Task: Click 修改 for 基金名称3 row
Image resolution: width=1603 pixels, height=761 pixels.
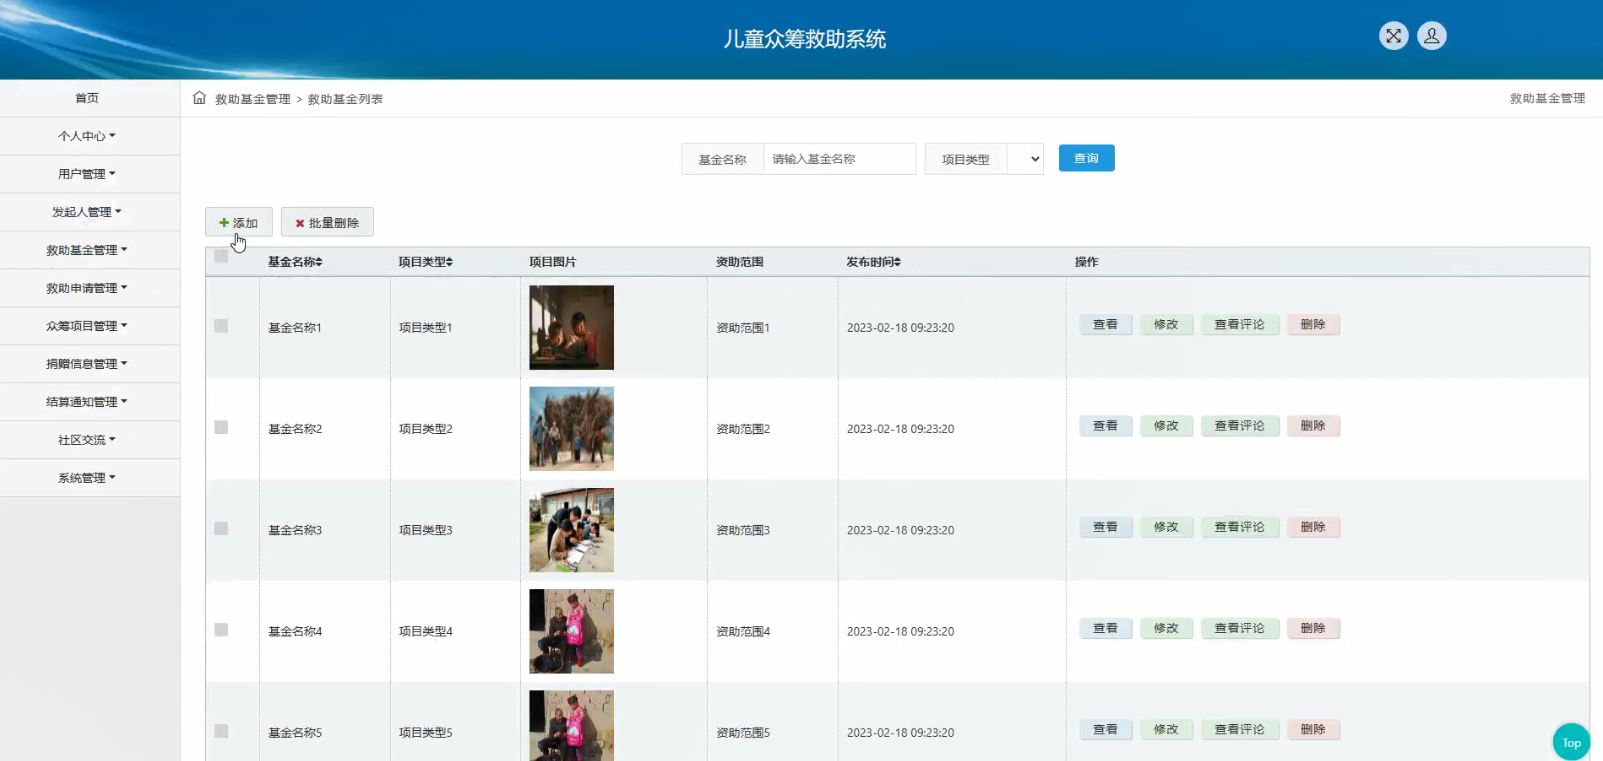Action: tap(1166, 527)
